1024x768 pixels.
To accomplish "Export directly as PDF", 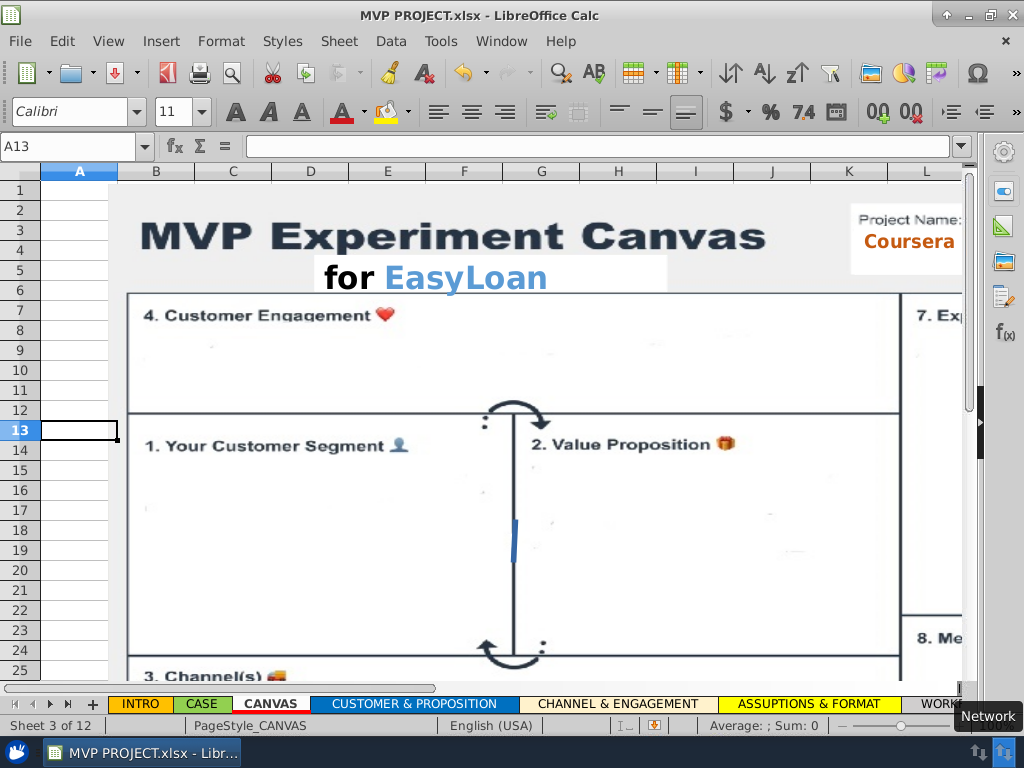I will click(168, 73).
